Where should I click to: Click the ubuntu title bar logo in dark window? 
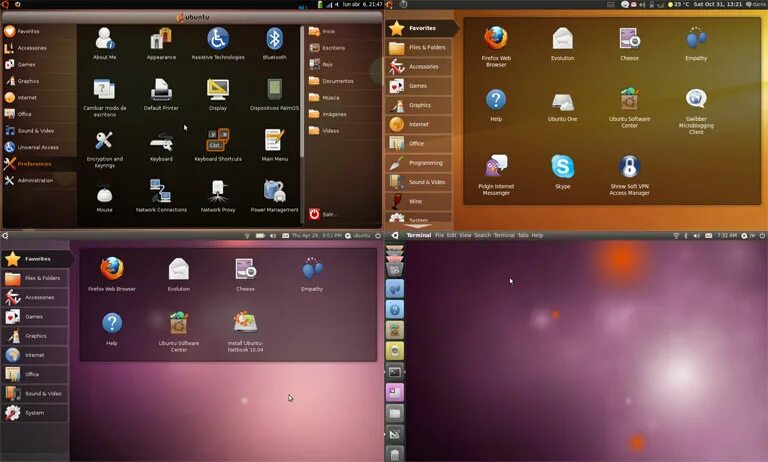click(192, 17)
